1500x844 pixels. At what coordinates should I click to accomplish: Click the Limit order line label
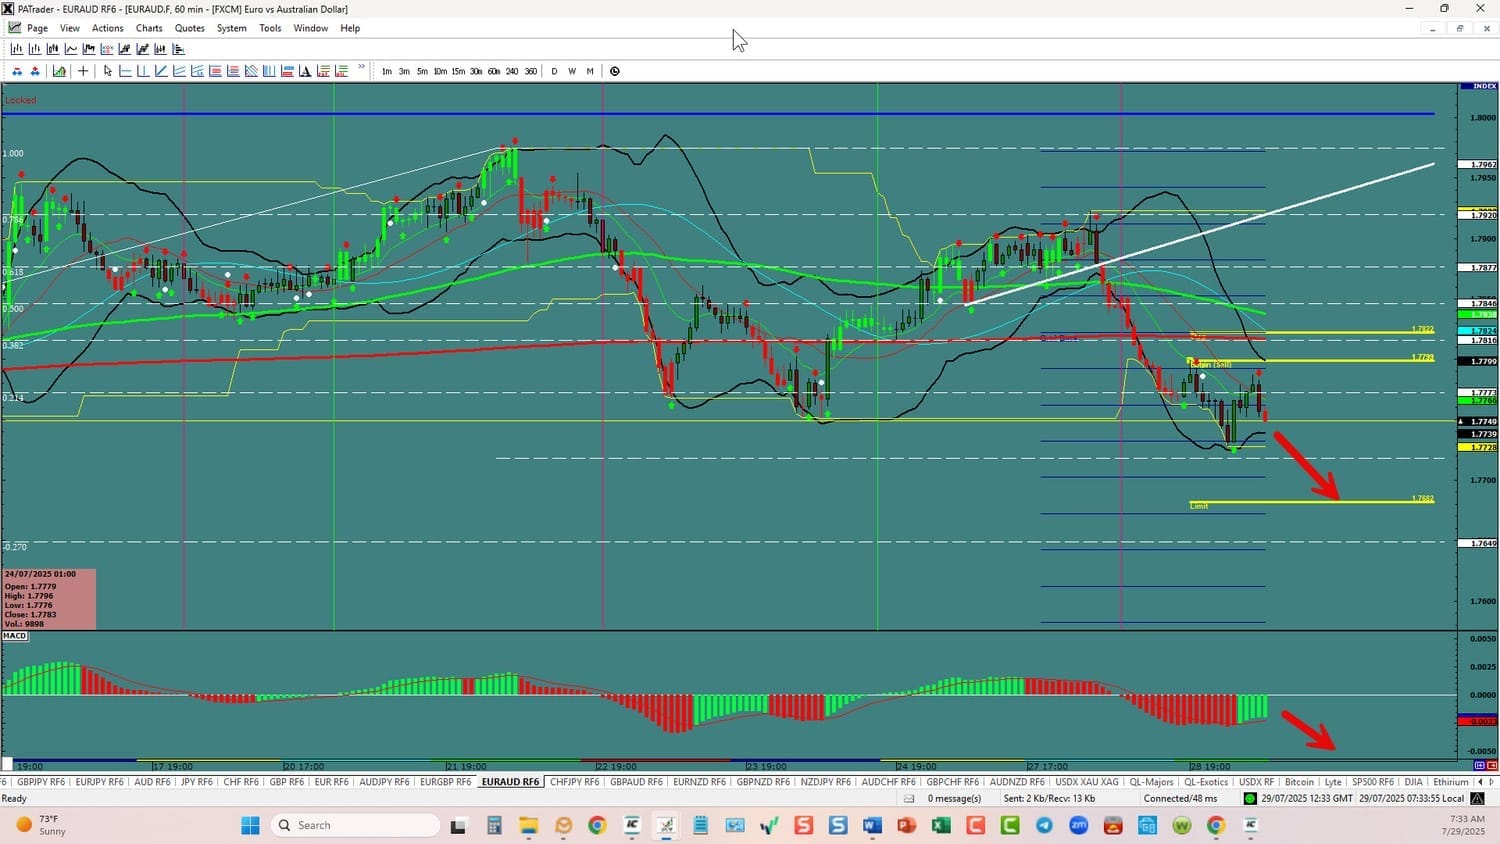[x=1199, y=506]
